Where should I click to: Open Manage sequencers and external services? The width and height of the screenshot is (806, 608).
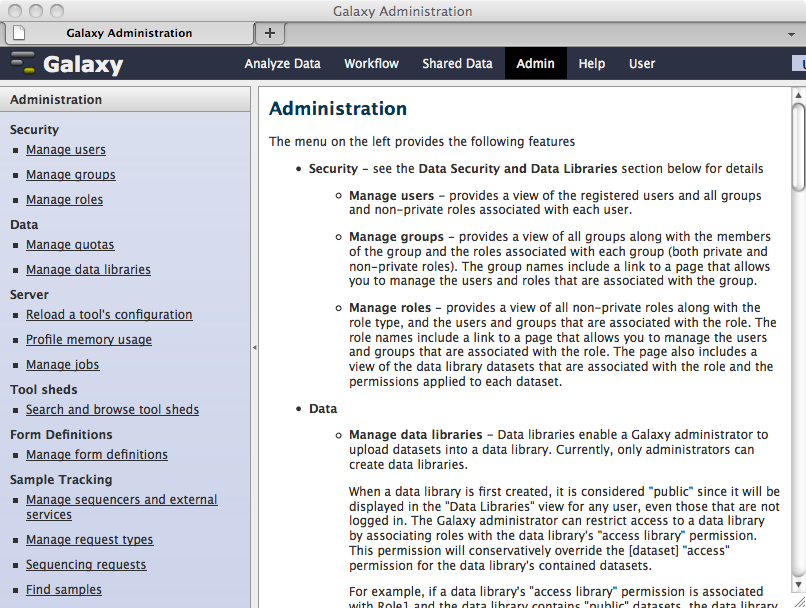click(x=122, y=507)
